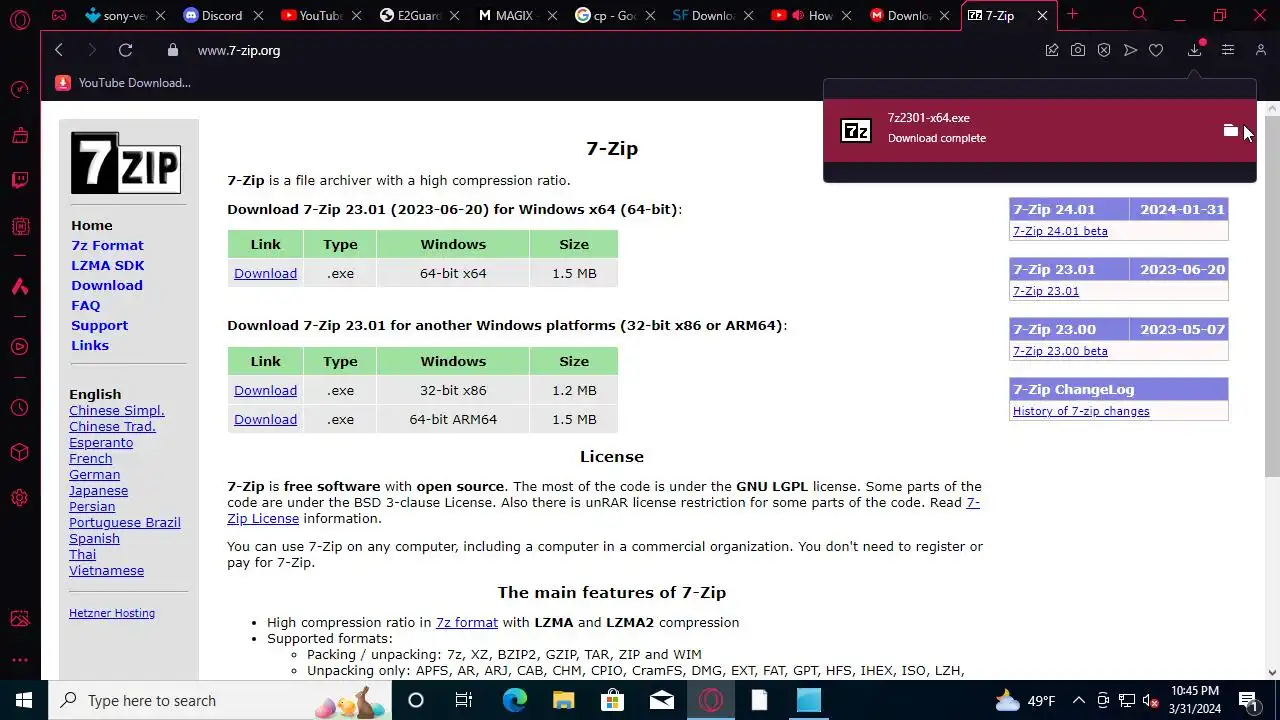
Task: Open GX Control speedometer in sidebar
Action: [20, 90]
